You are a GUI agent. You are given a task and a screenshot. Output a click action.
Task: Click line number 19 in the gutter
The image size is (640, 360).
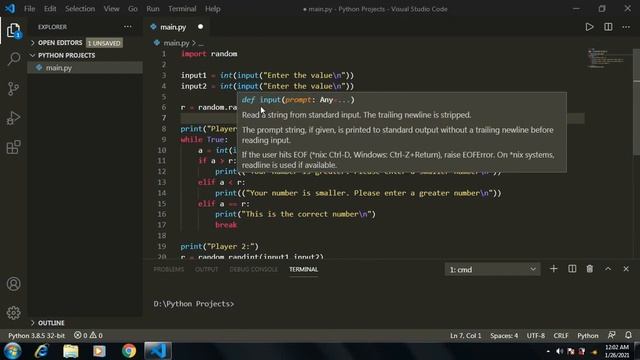coord(162,247)
